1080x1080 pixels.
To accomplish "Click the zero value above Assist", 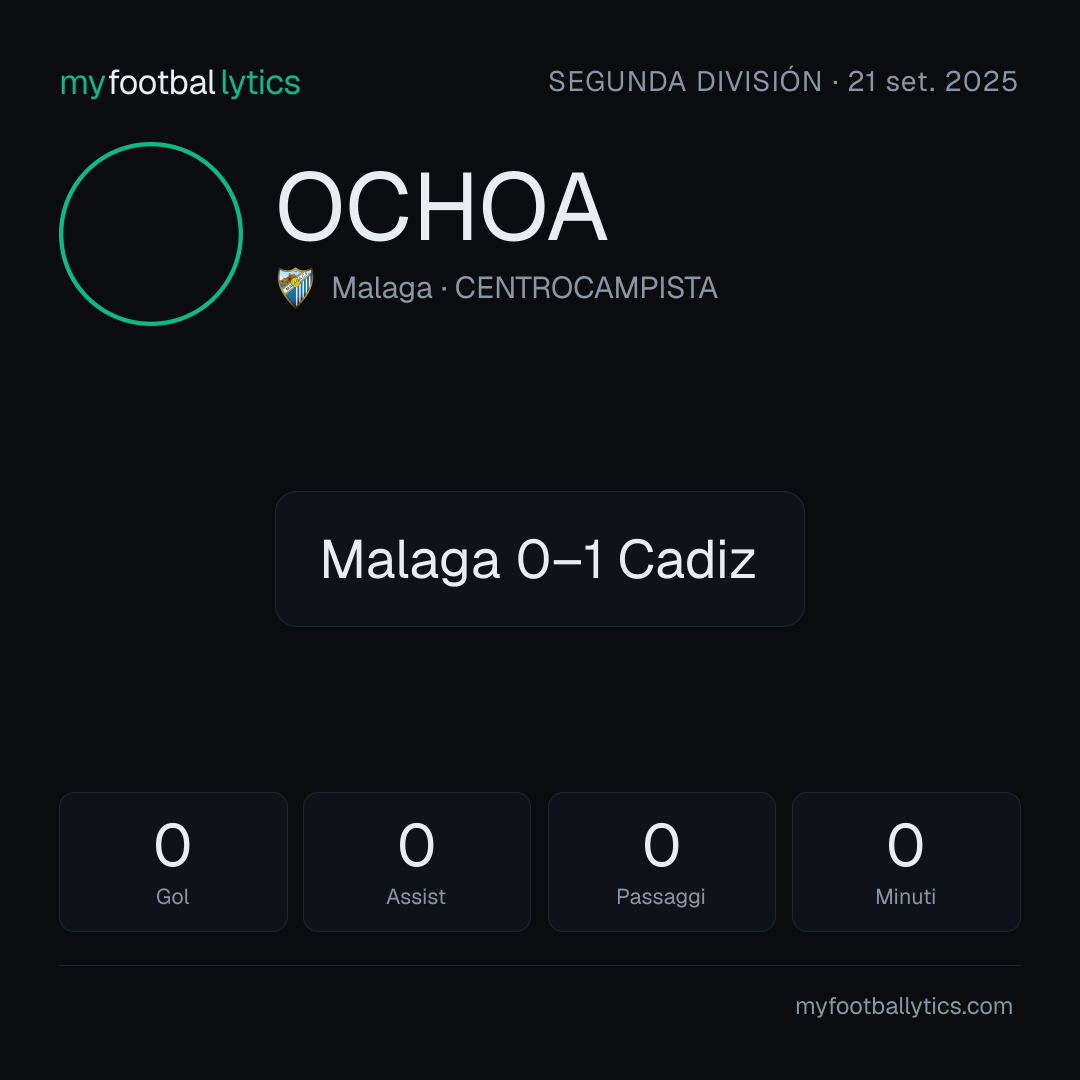I will (416, 845).
